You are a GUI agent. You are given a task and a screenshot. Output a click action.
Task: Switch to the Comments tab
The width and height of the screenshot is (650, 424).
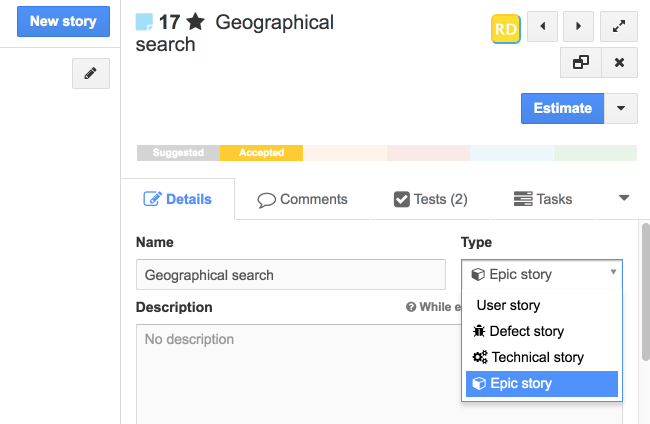tap(302, 199)
